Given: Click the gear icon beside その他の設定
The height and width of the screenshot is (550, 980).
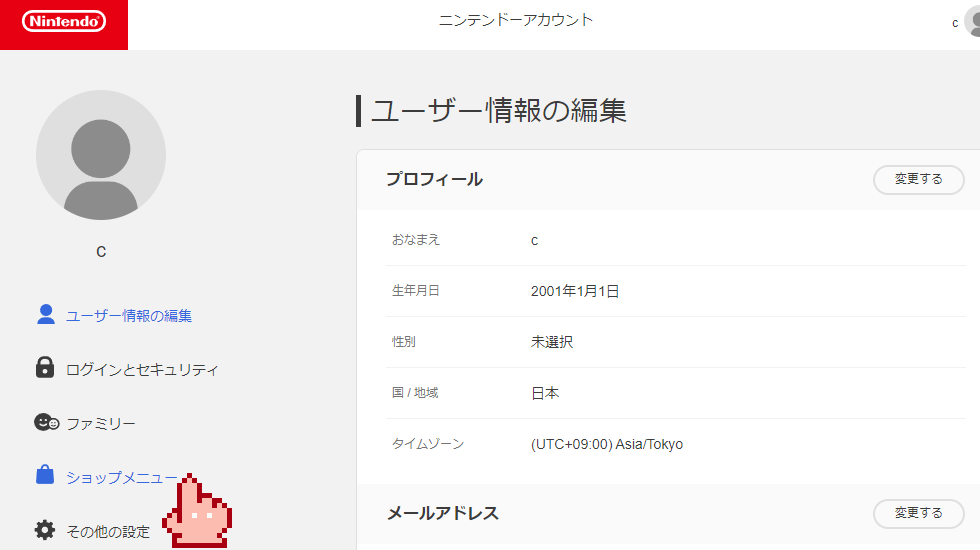Looking at the screenshot, I should point(45,530).
